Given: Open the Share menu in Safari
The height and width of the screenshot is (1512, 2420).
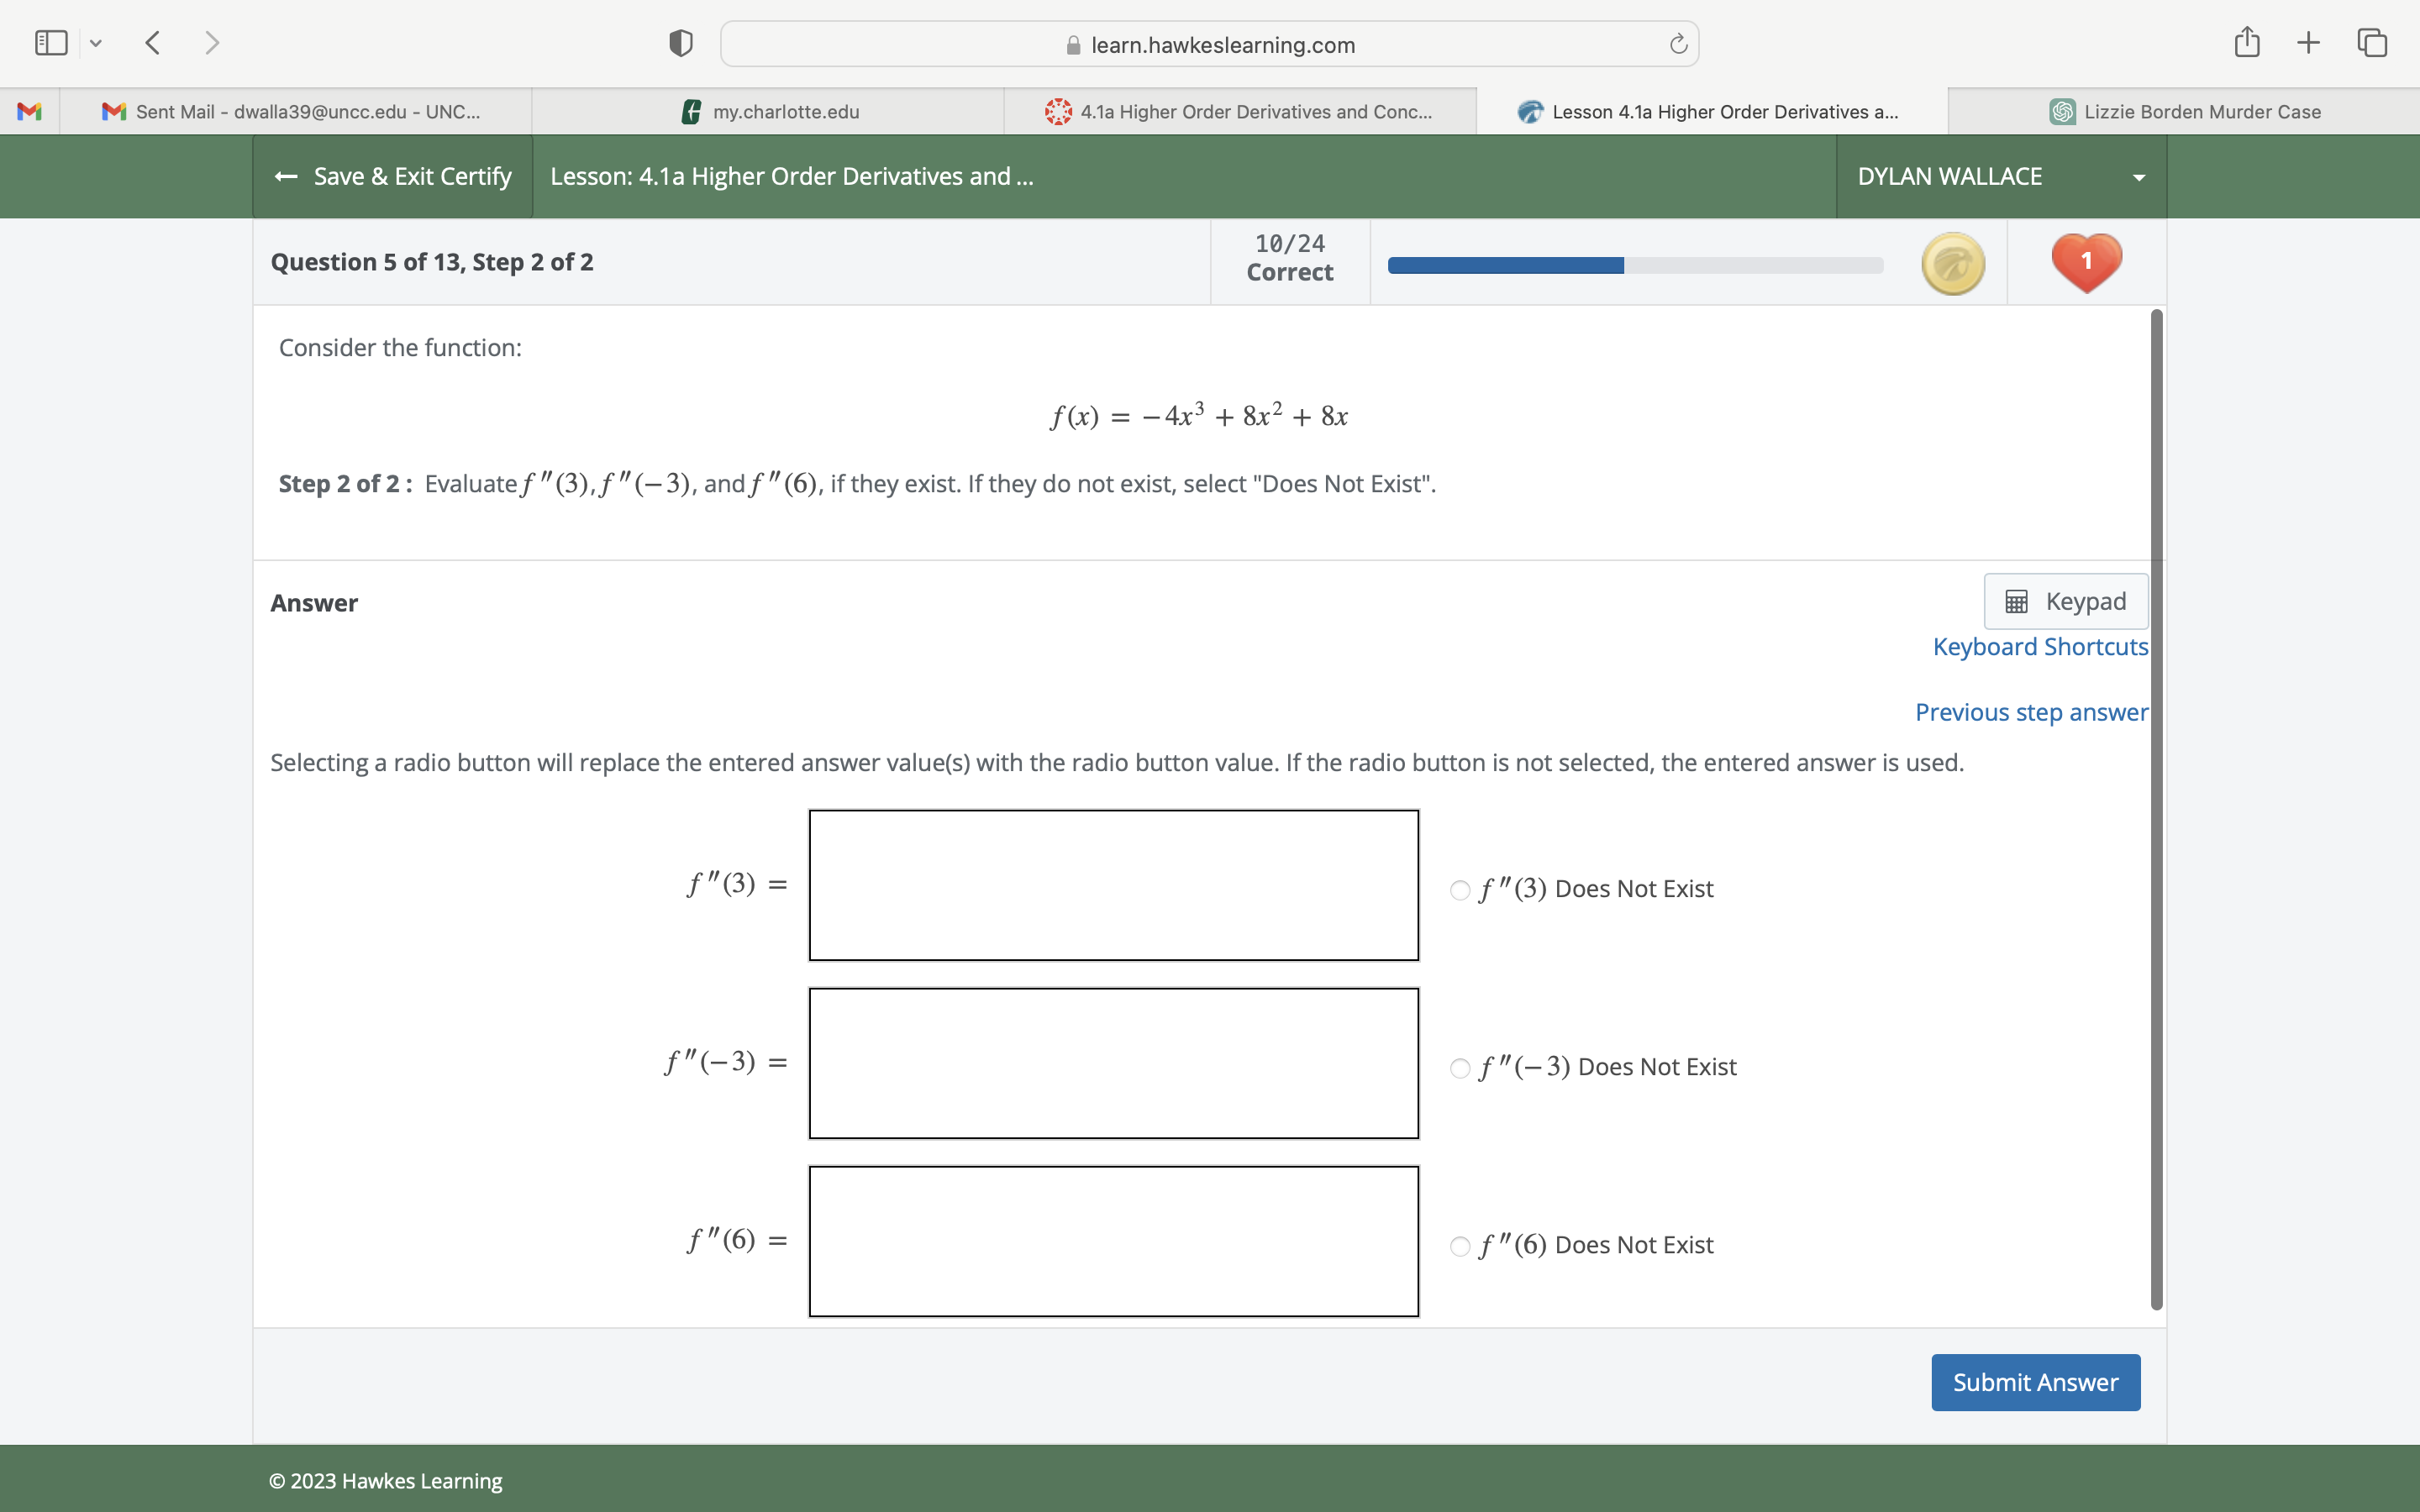Looking at the screenshot, I should coord(2245,42).
